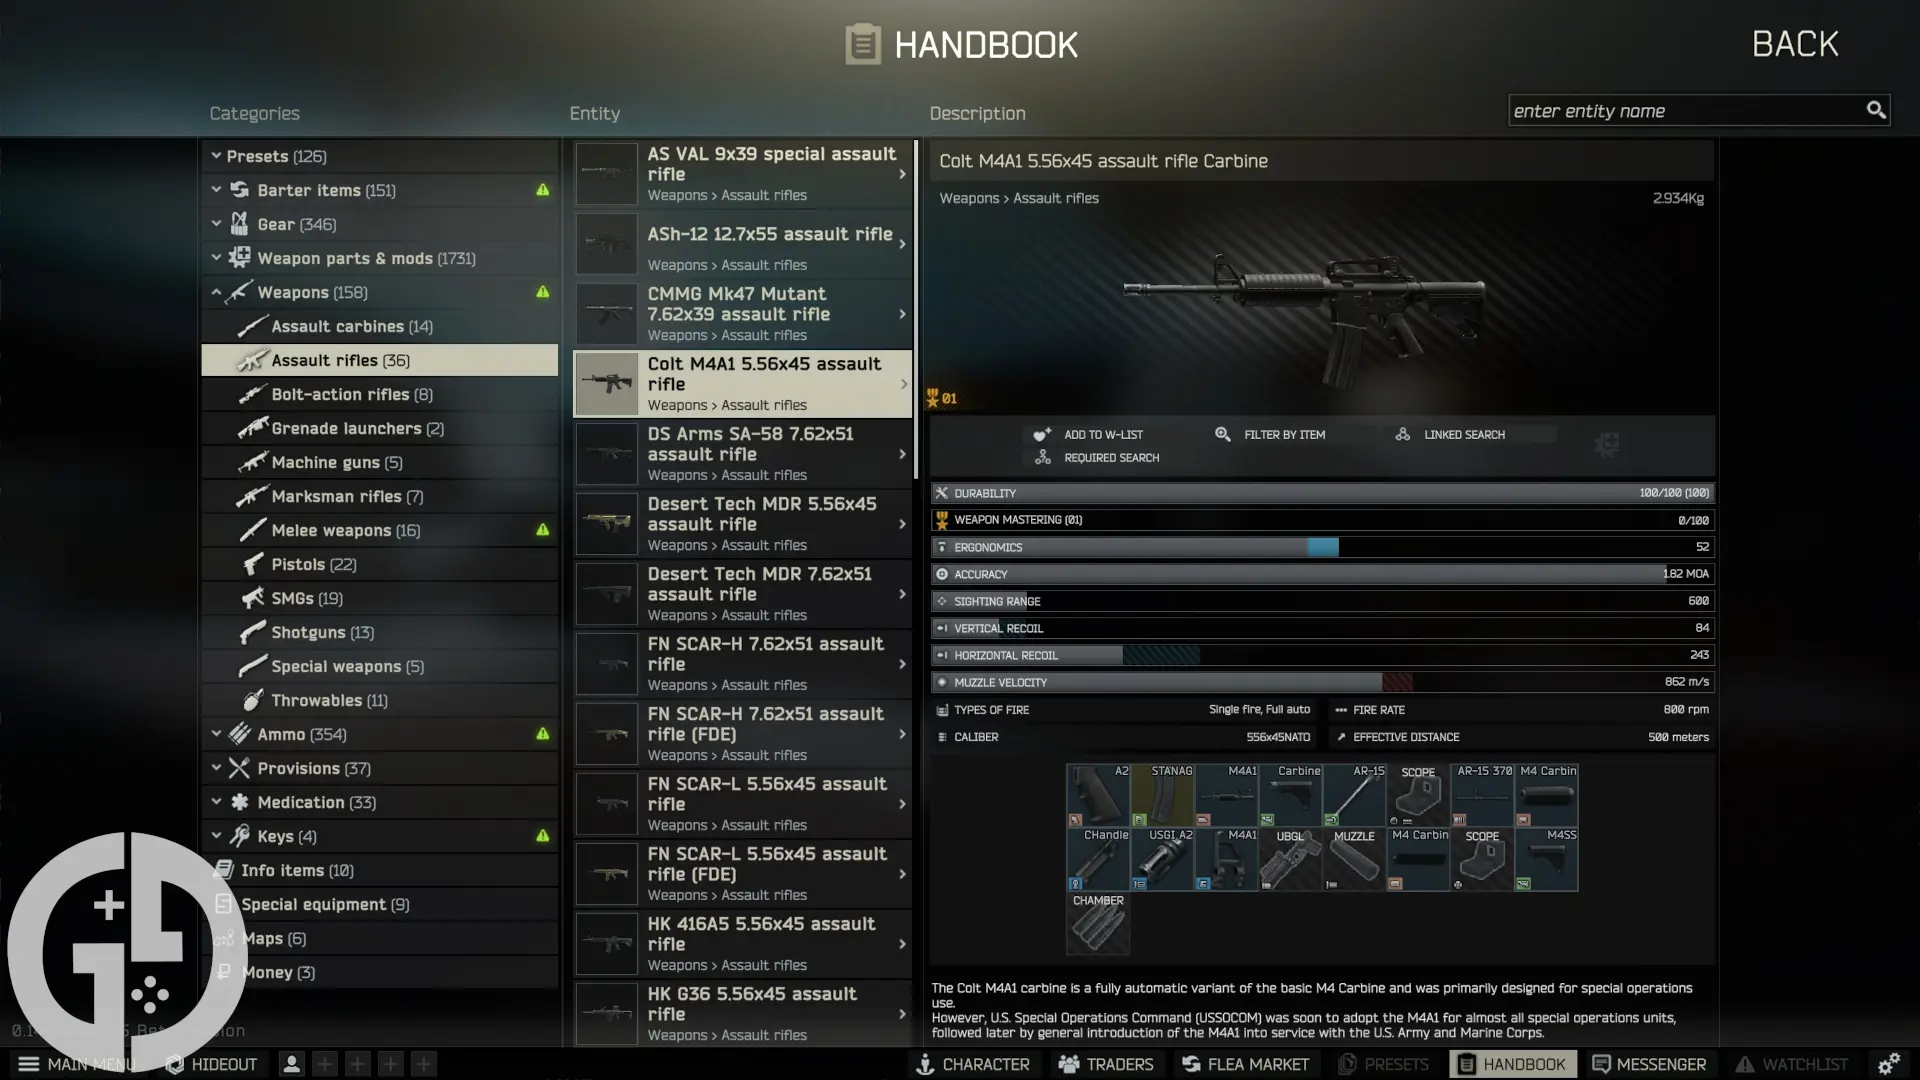The width and height of the screenshot is (1920, 1080).
Task: Click the search magnifier icon
Action: (x=1876, y=110)
